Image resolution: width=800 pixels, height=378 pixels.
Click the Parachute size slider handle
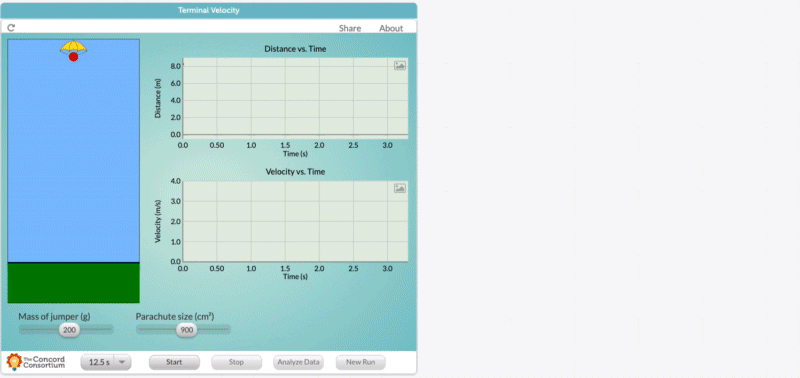(187, 330)
